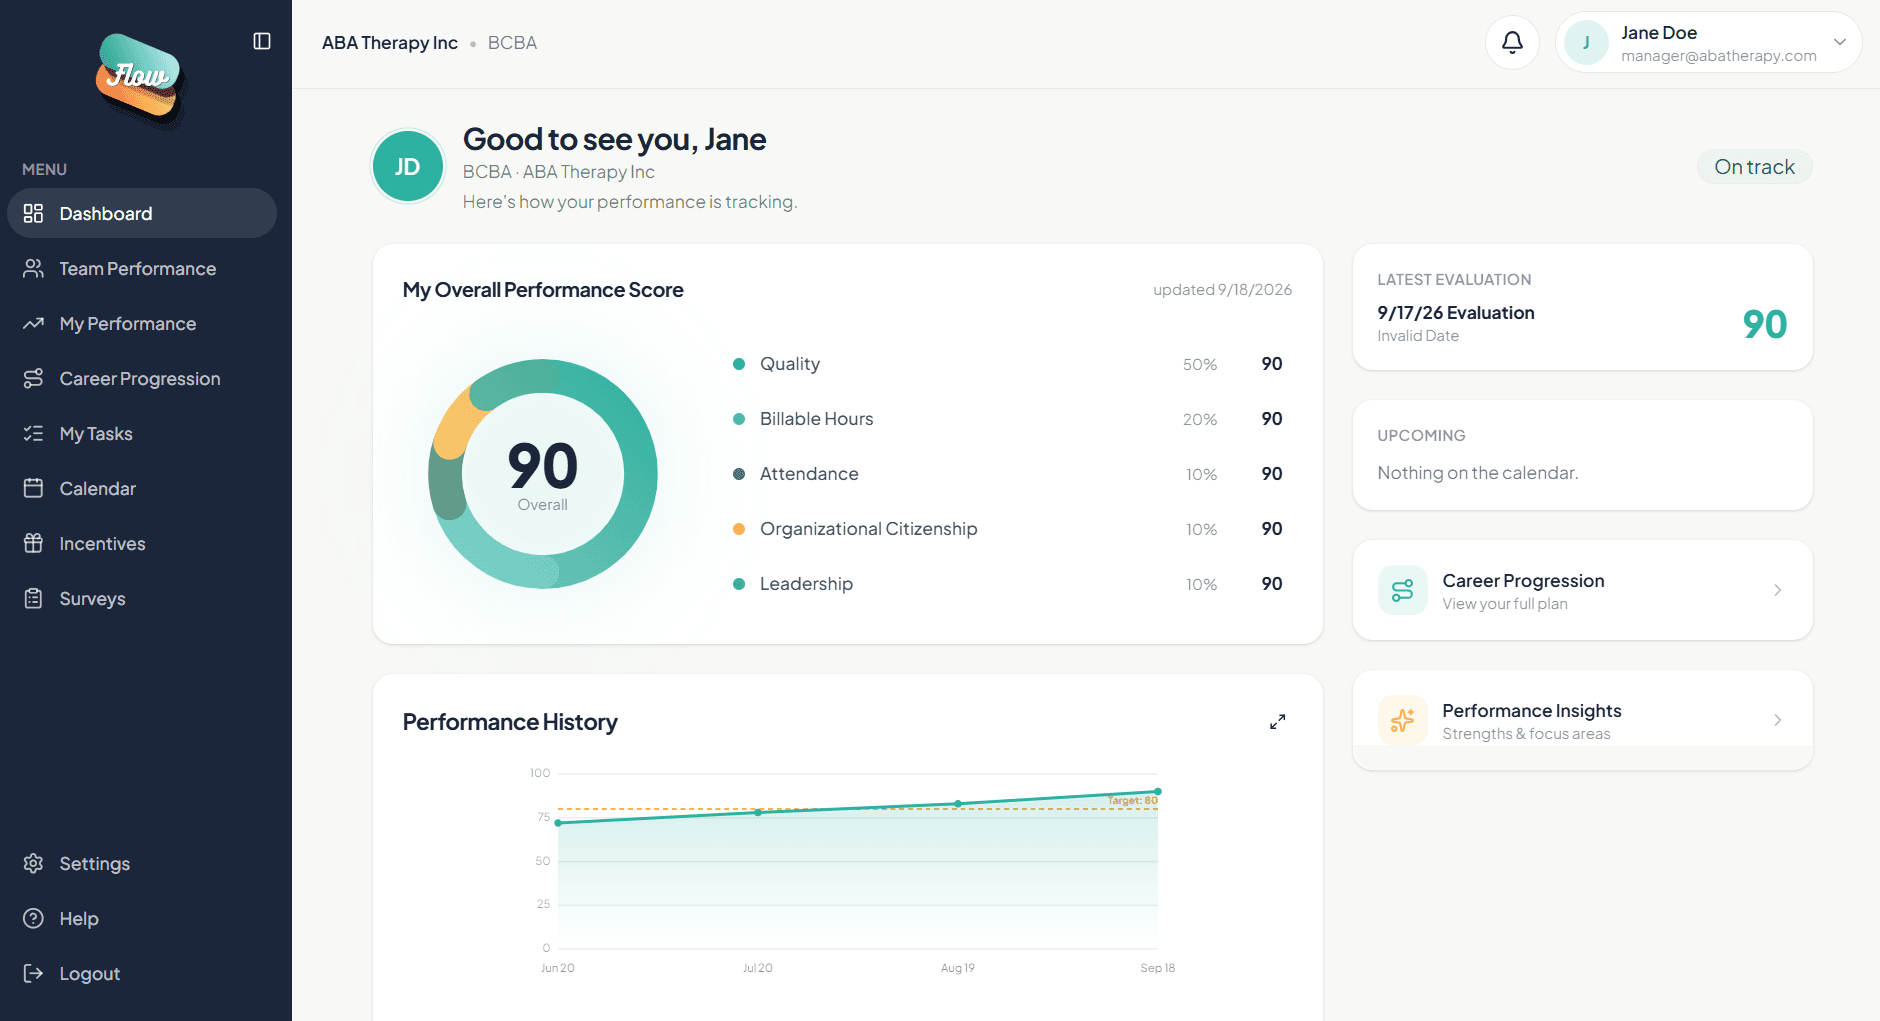1880x1021 pixels.
Task: Click the 'updated 9/18/2026' text
Action: (1222, 290)
